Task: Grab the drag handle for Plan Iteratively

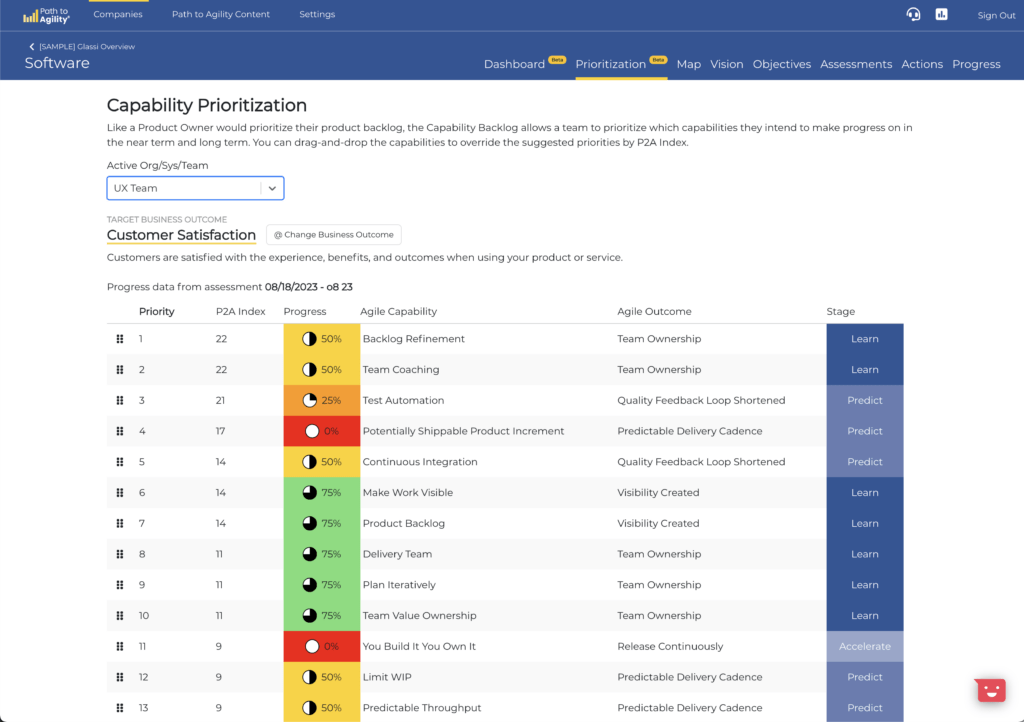Action: 120,584
